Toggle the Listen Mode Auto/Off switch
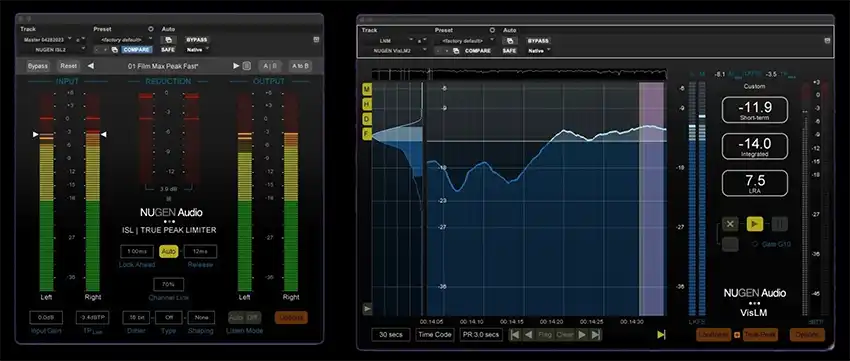Image resolution: width=850 pixels, height=361 pixels. point(244,317)
